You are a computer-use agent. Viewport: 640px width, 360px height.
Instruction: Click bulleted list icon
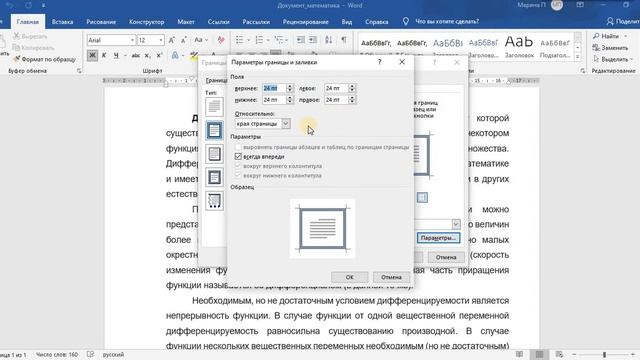pos(240,40)
